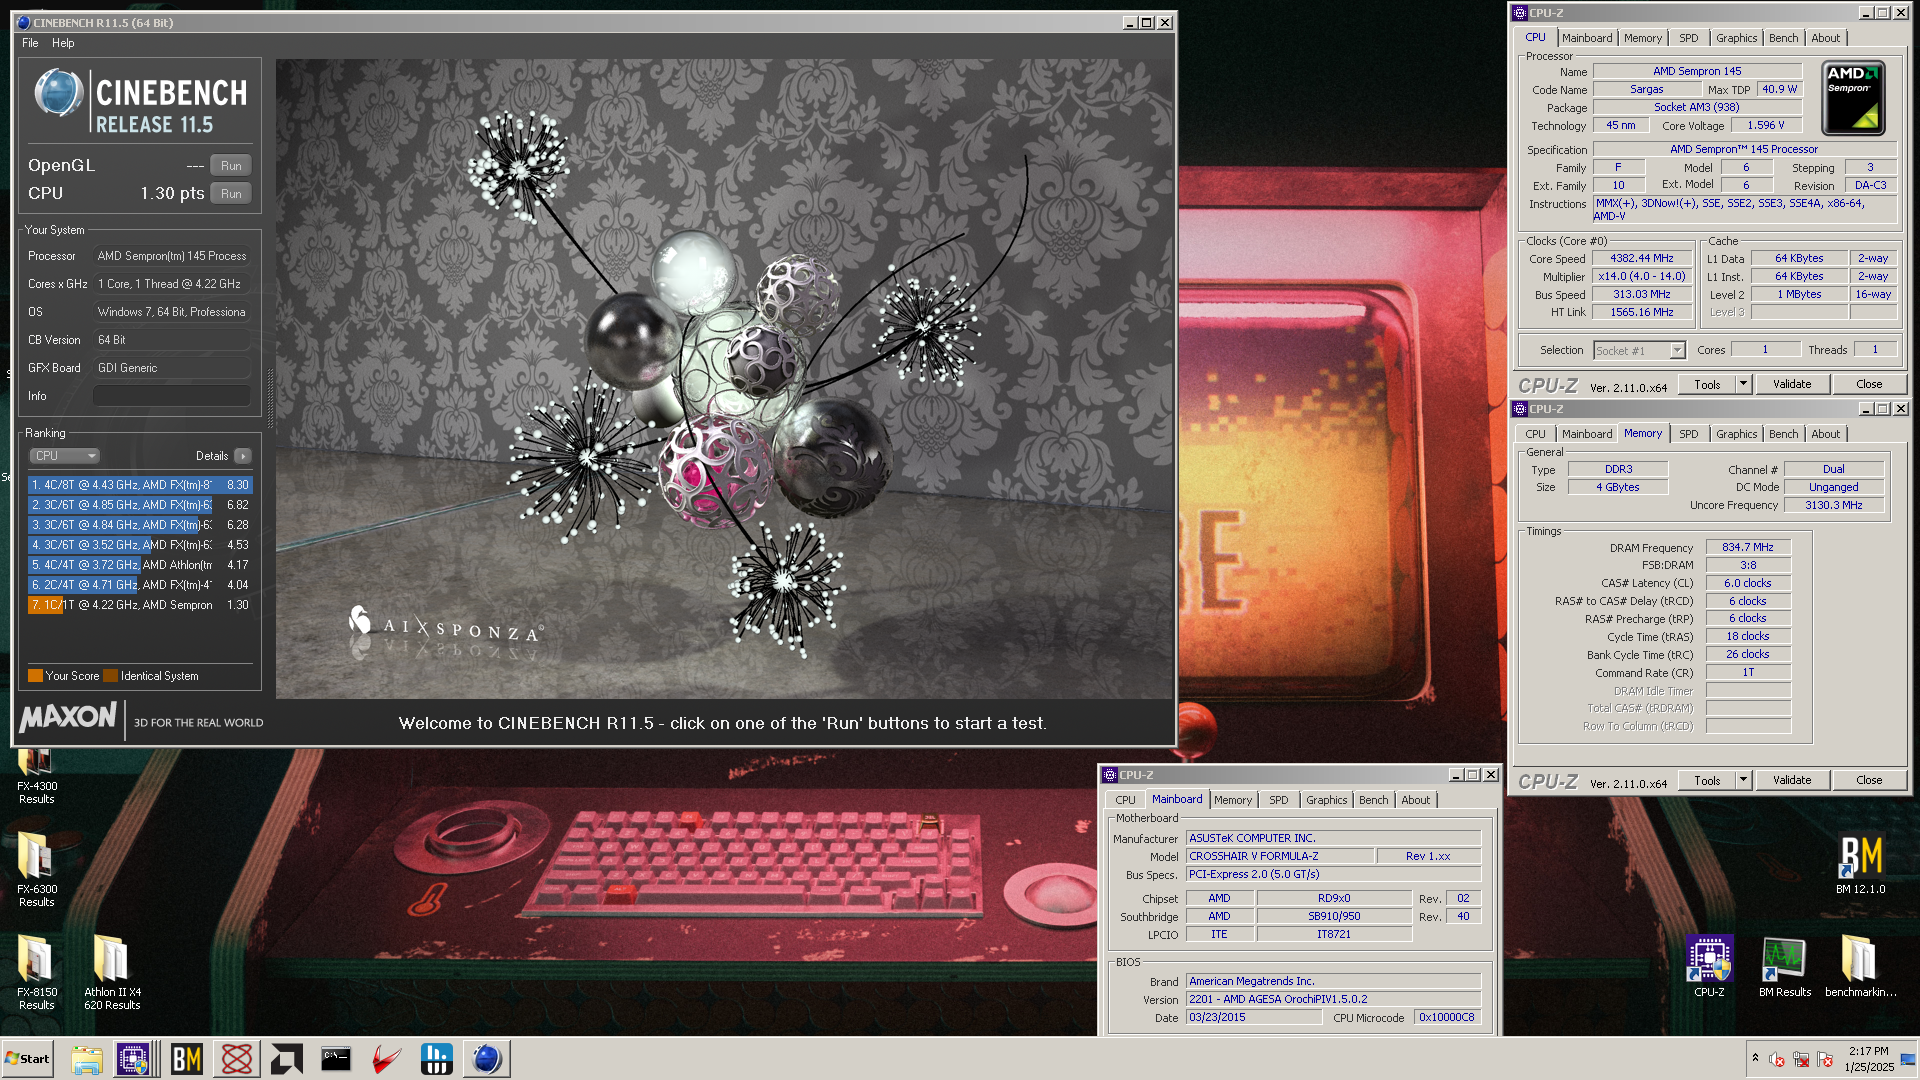The image size is (1920, 1080).
Task: Run the OpenGL test in Cinebench
Action: [x=231, y=166]
